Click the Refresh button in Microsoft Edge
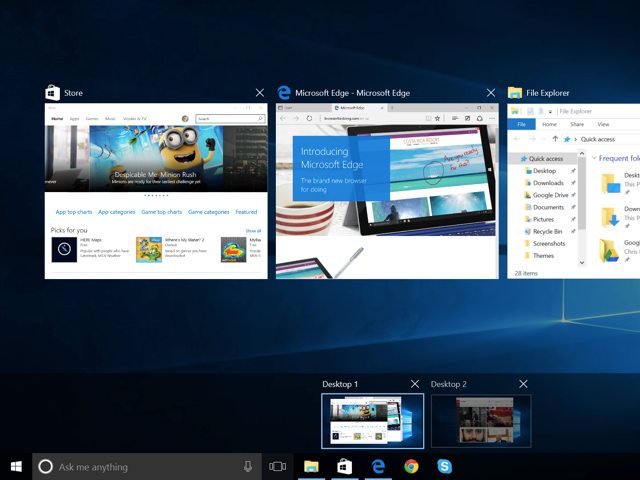The height and width of the screenshot is (480, 640). coord(309,118)
